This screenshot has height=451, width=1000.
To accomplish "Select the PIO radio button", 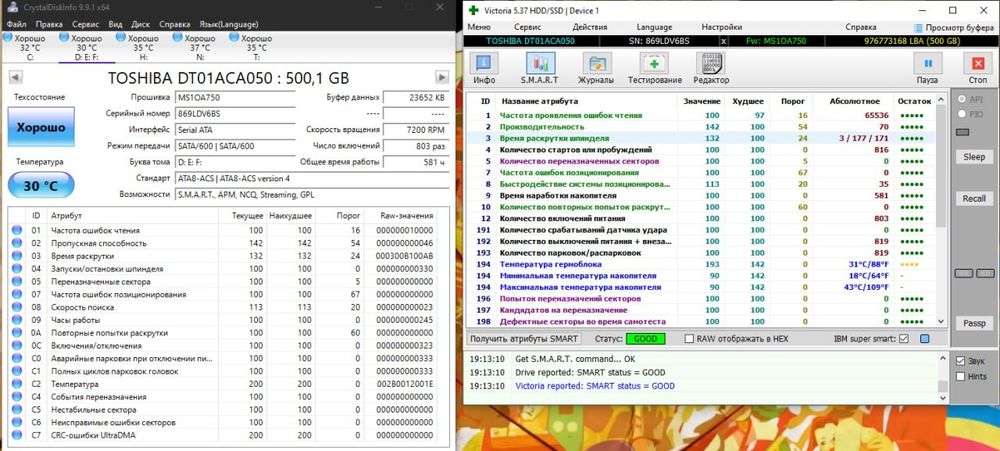I will click(x=962, y=114).
